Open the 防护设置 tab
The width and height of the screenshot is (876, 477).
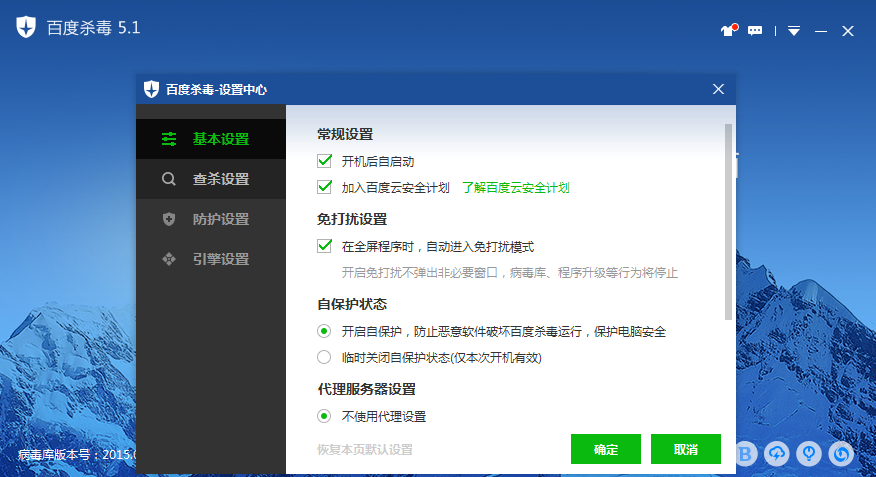(211, 219)
